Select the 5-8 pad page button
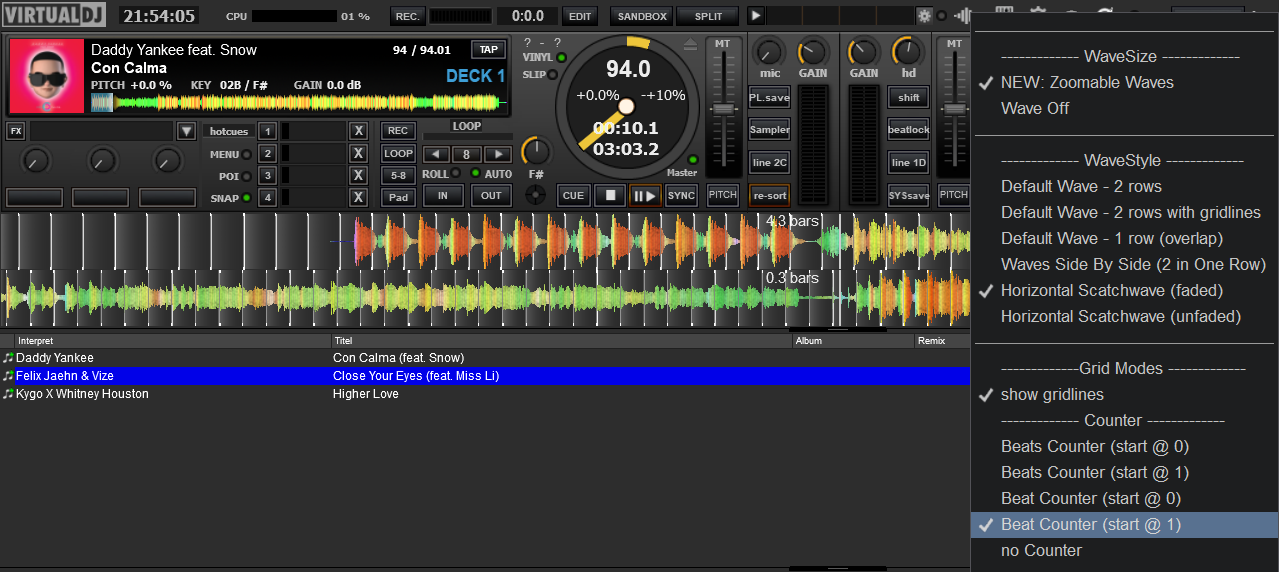The image size is (1279, 572). click(398, 176)
